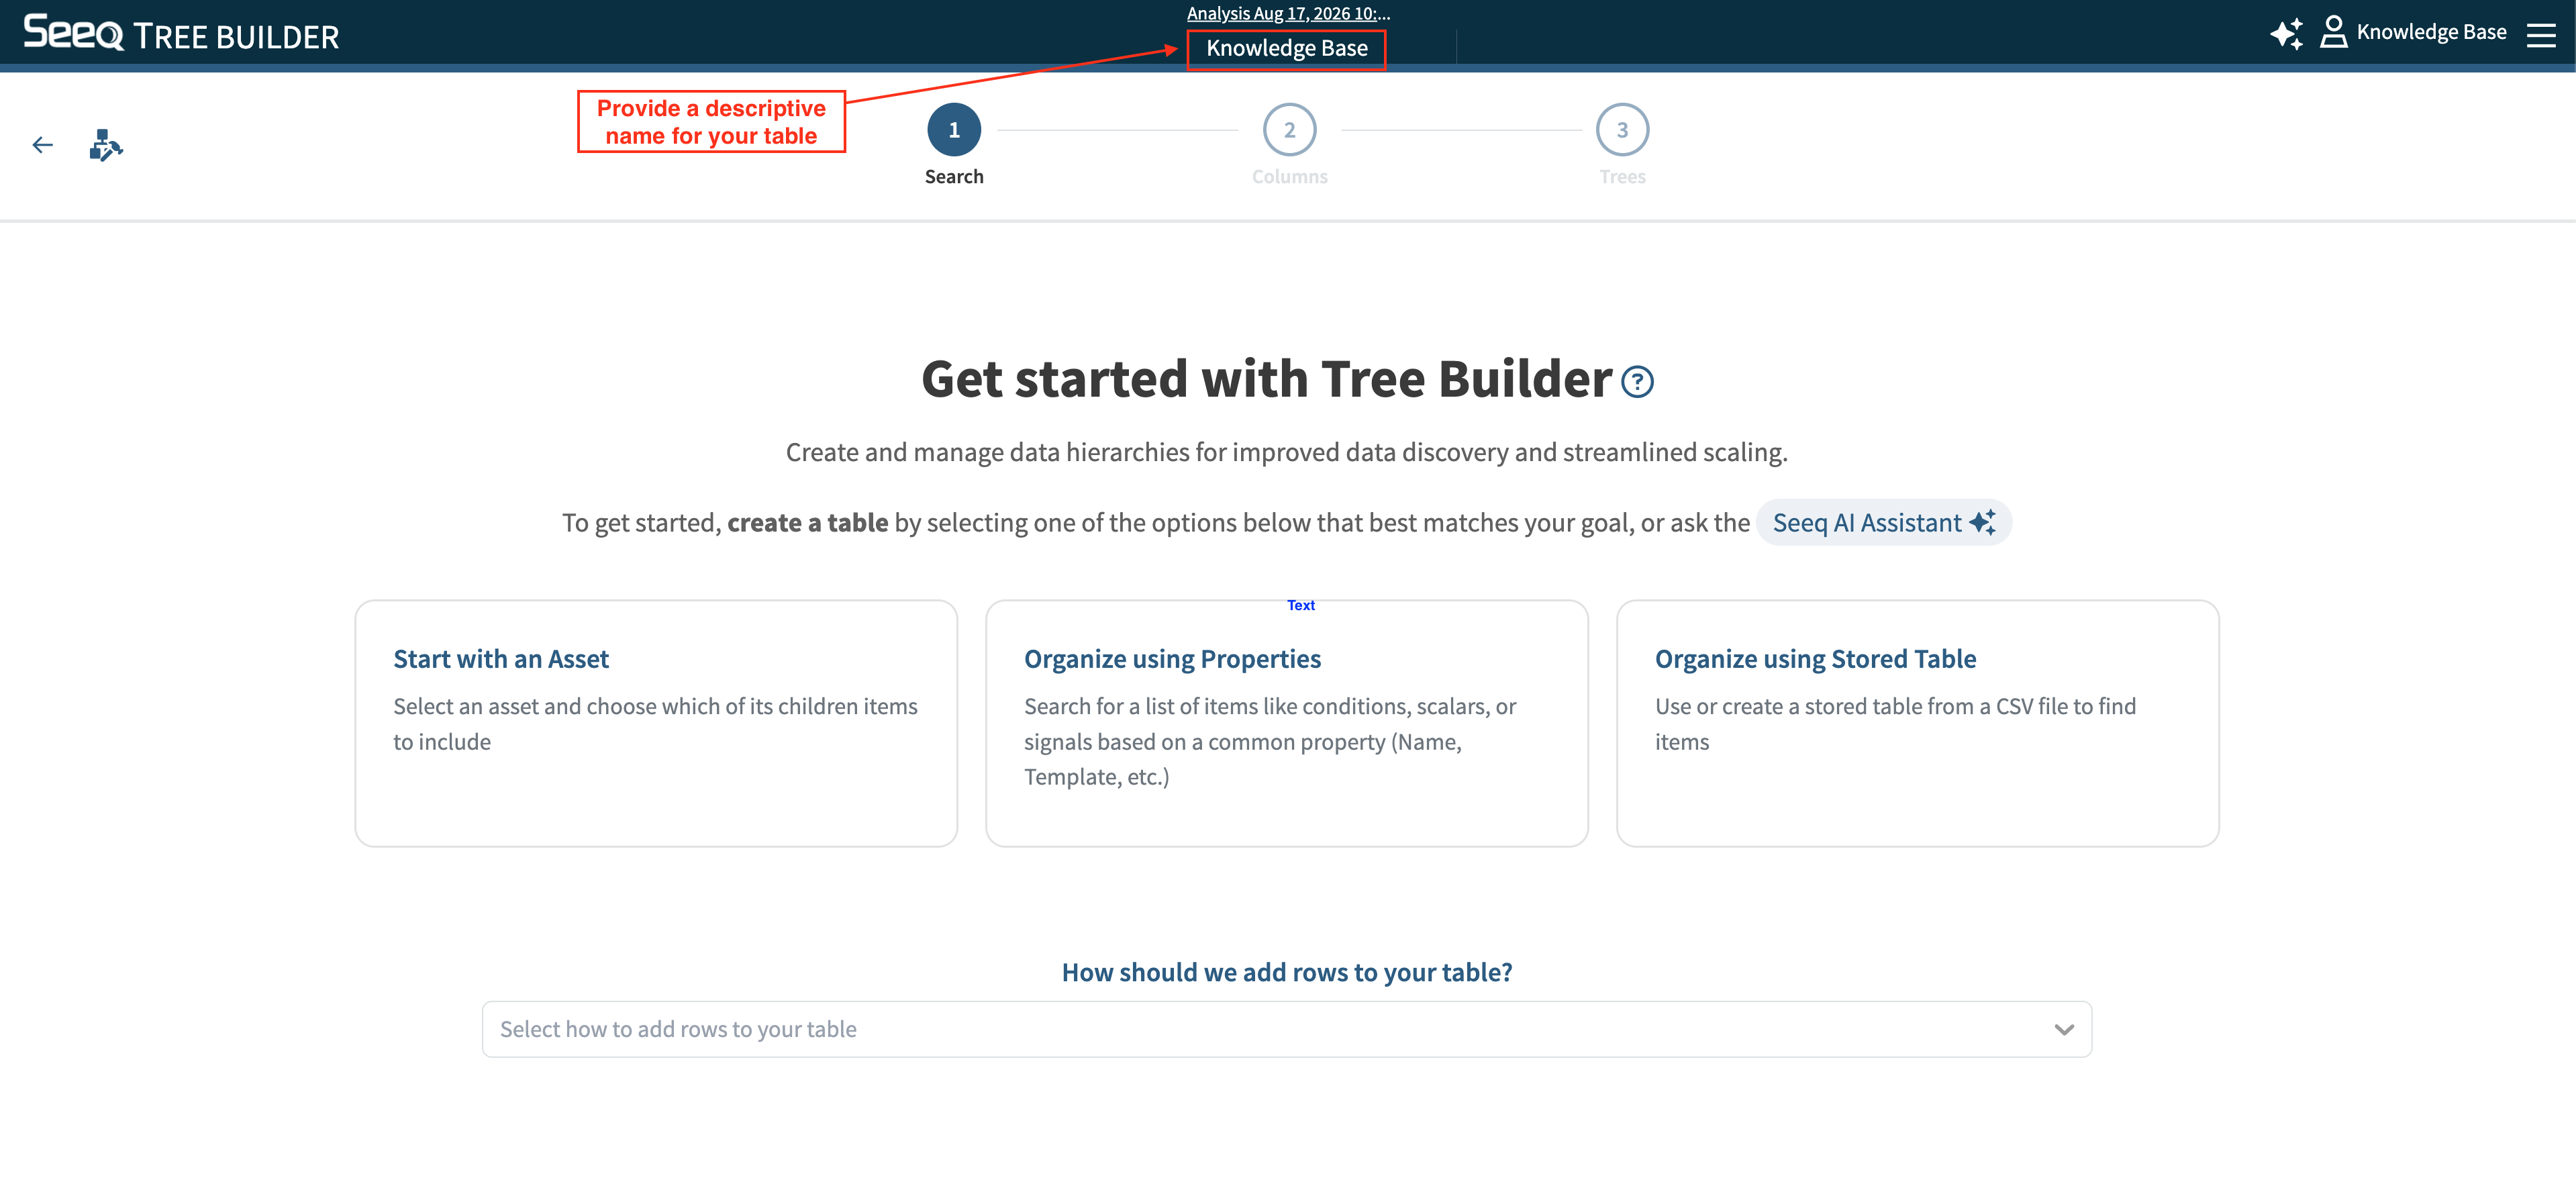Click the Knowledge Base user name in header
The width and height of the screenshot is (2576, 1184).
click(2431, 32)
